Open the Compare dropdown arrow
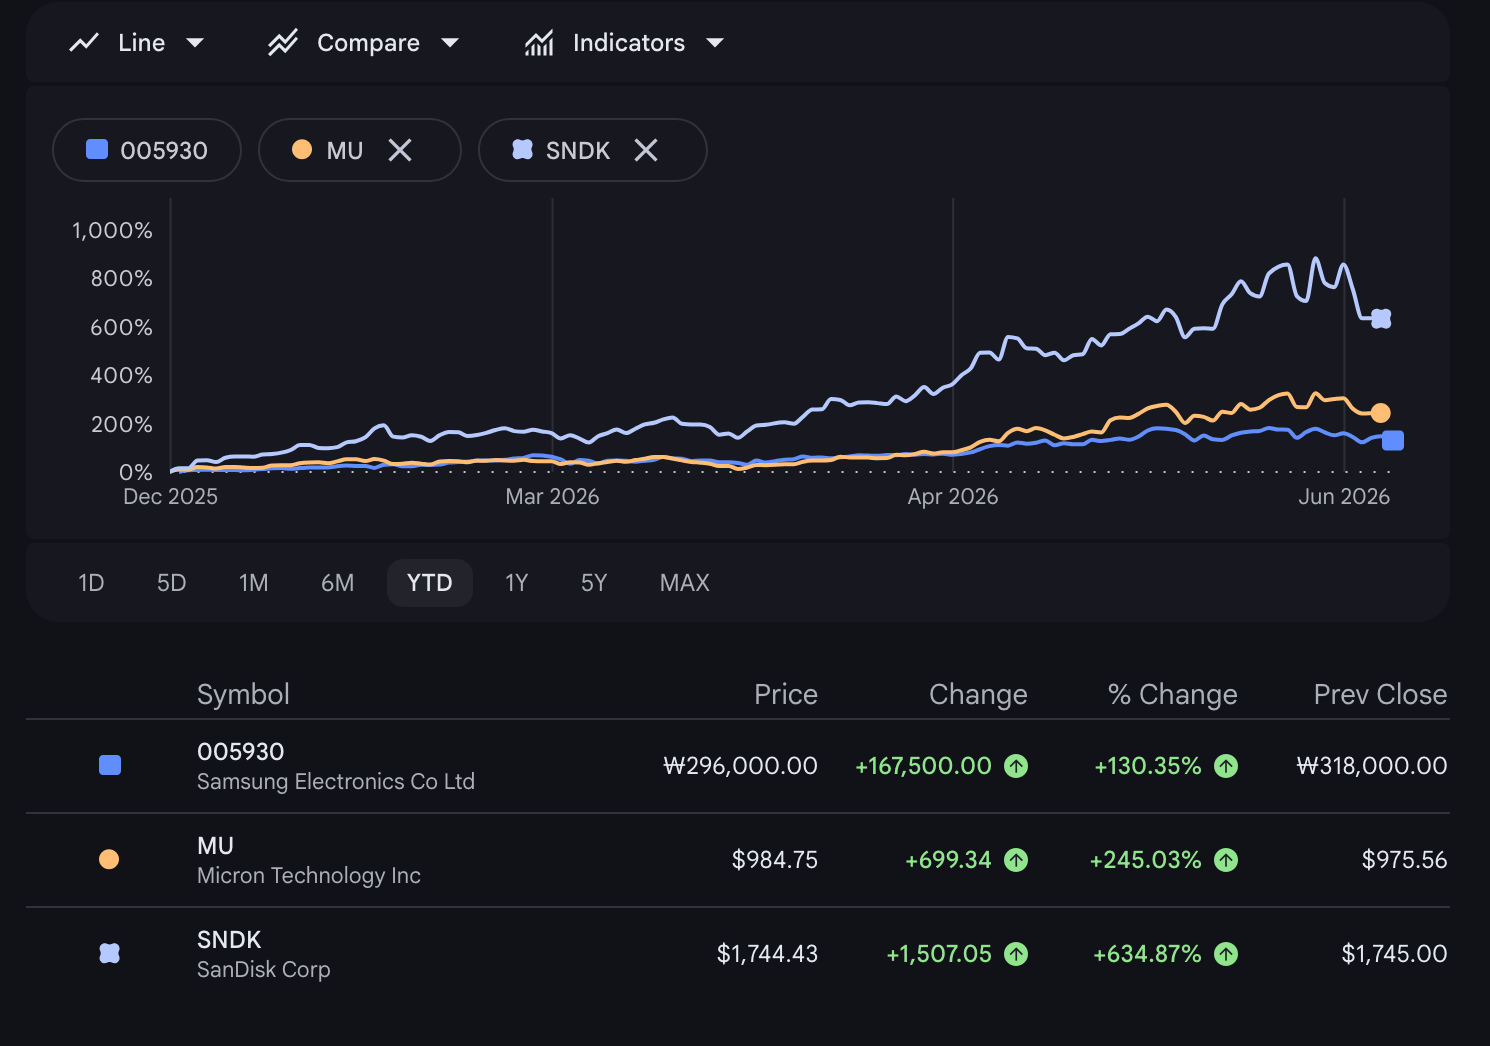The width and height of the screenshot is (1490, 1046). point(450,43)
